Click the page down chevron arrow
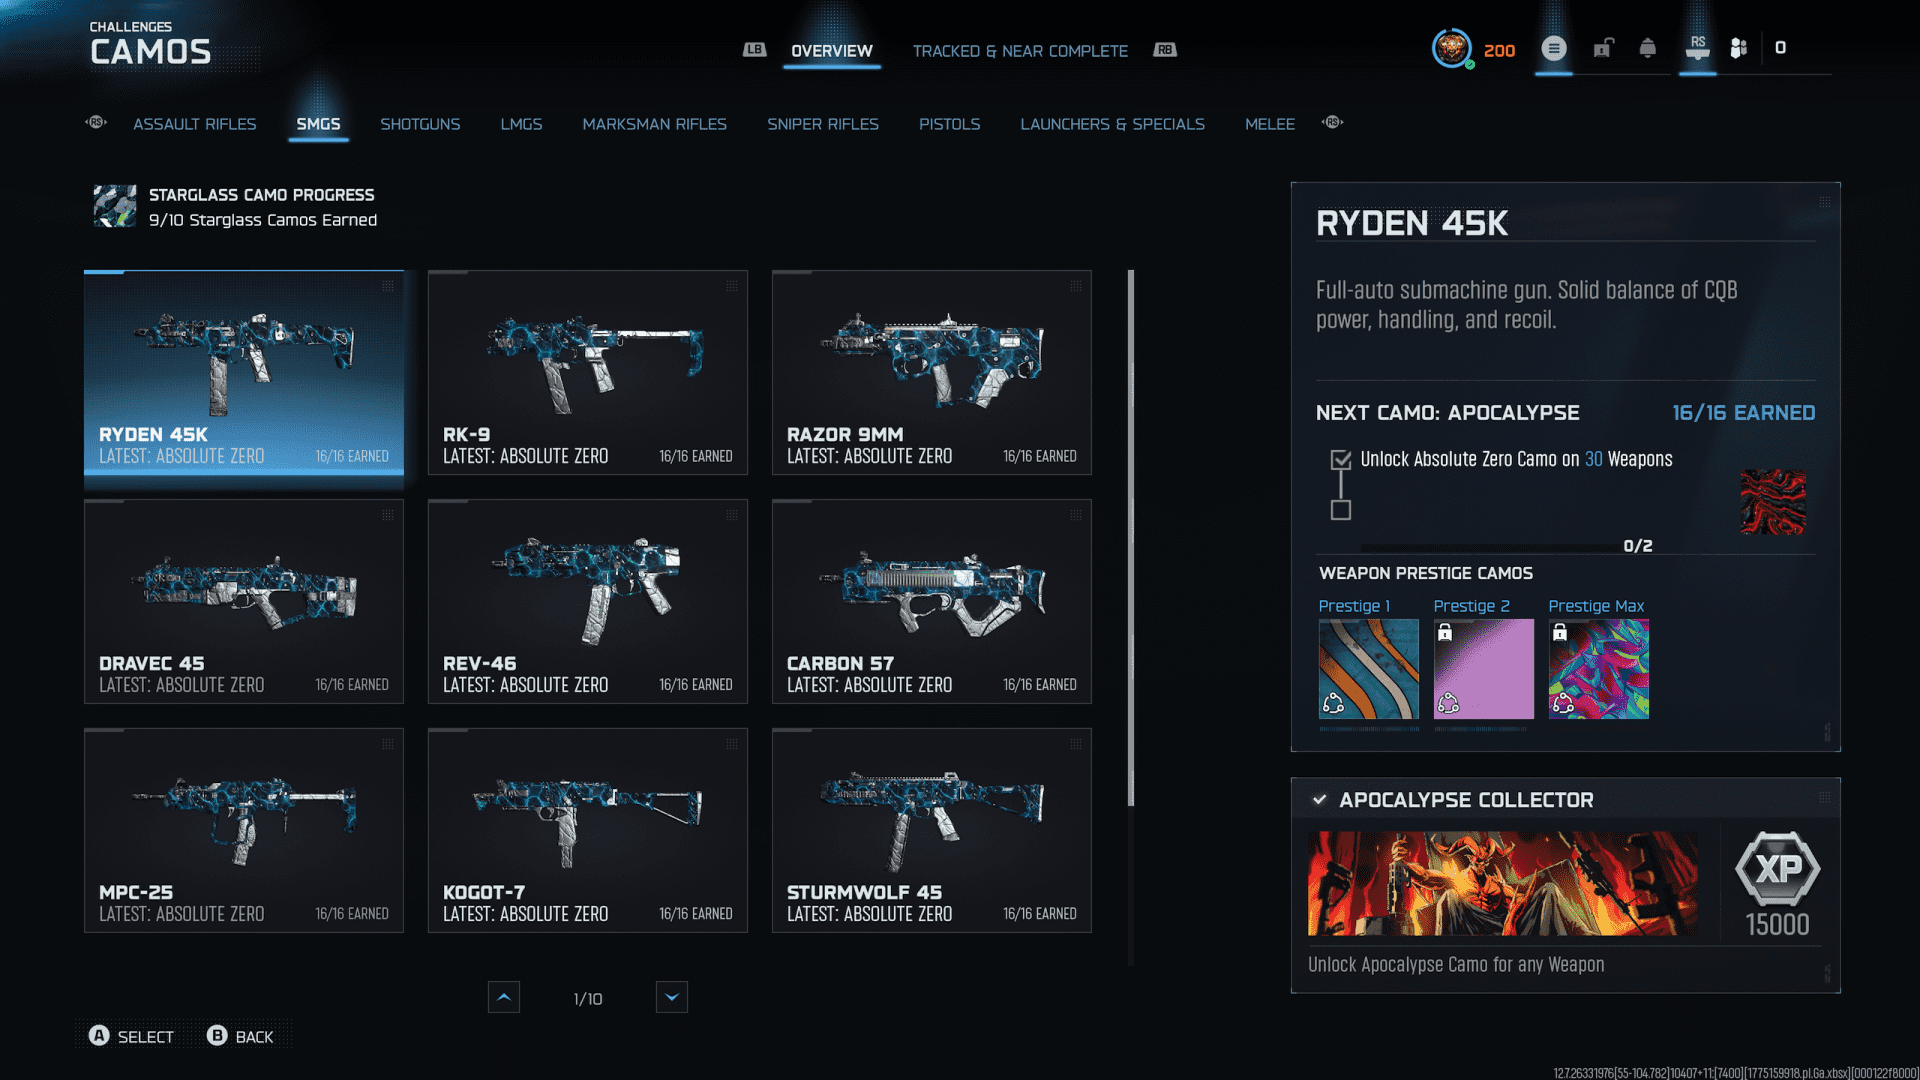Screen dimensions: 1920x1080 (672, 997)
